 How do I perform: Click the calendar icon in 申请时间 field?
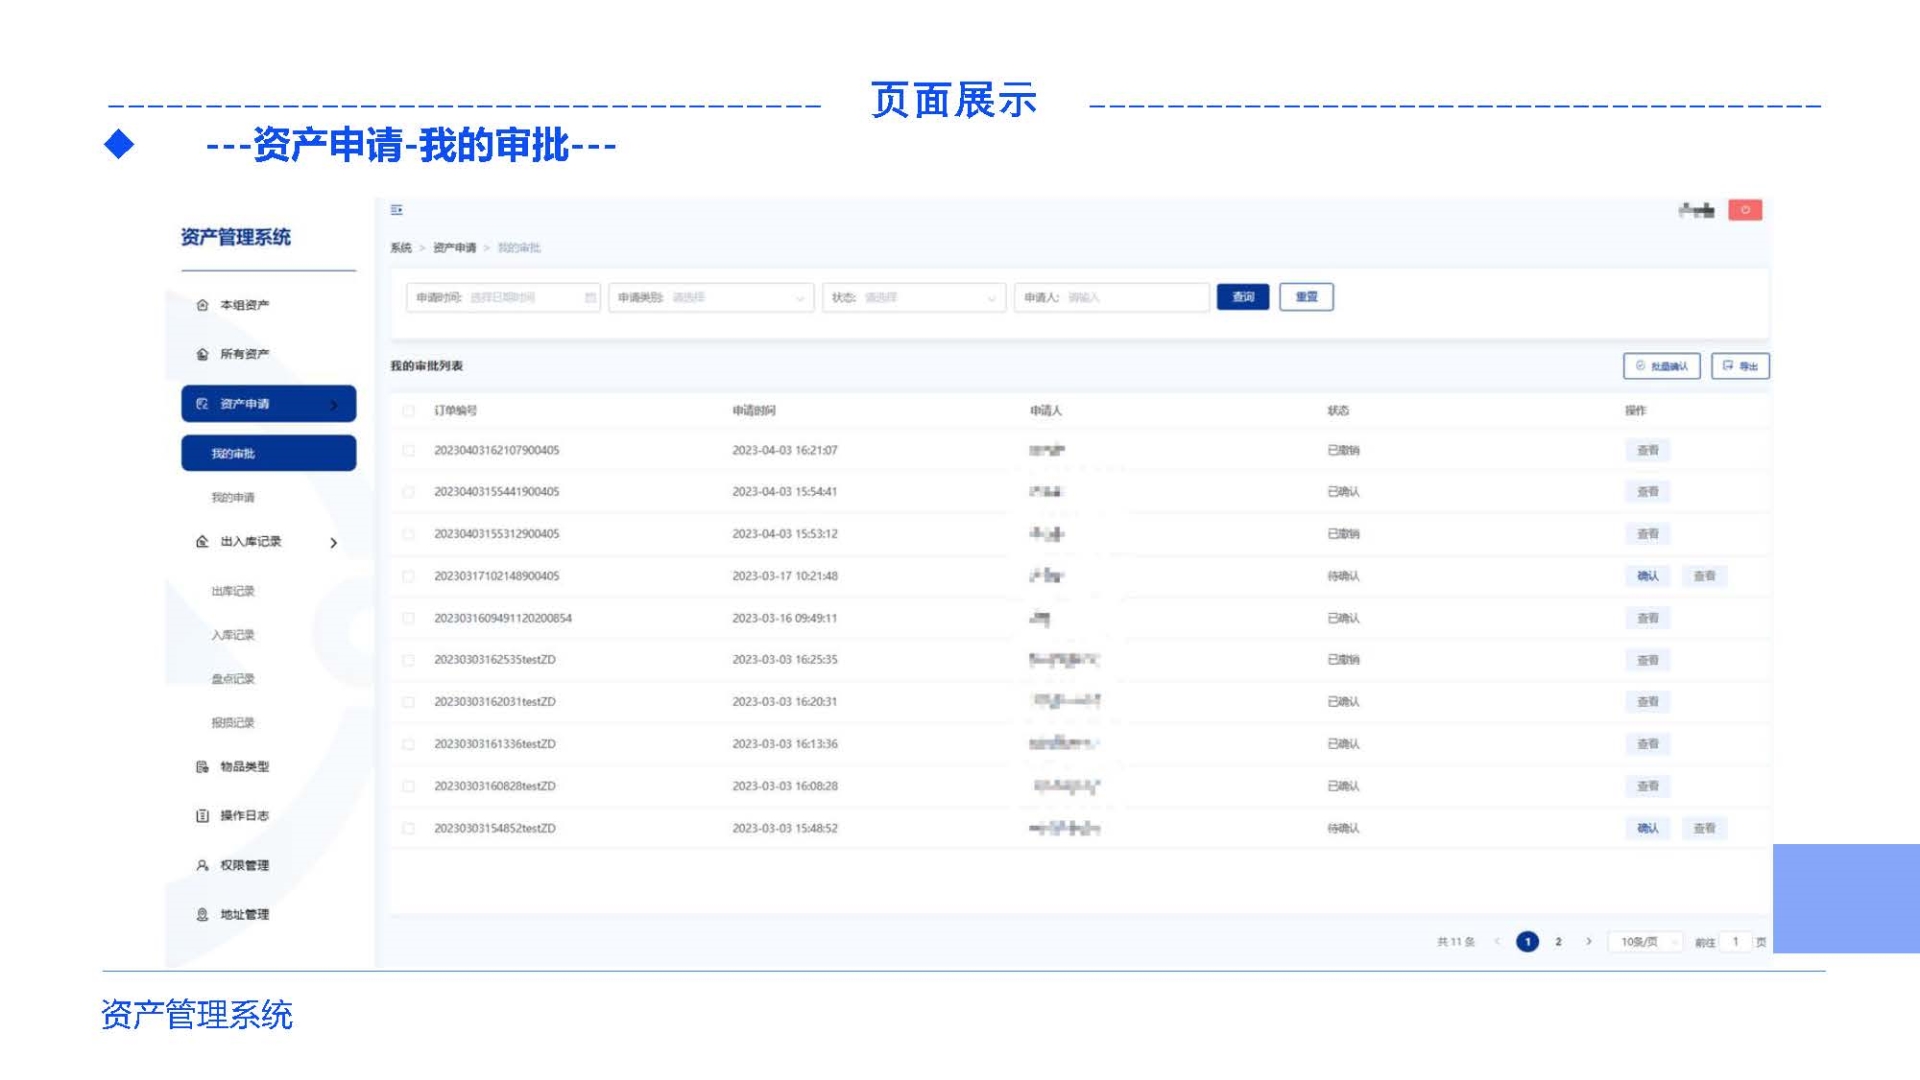tap(590, 298)
